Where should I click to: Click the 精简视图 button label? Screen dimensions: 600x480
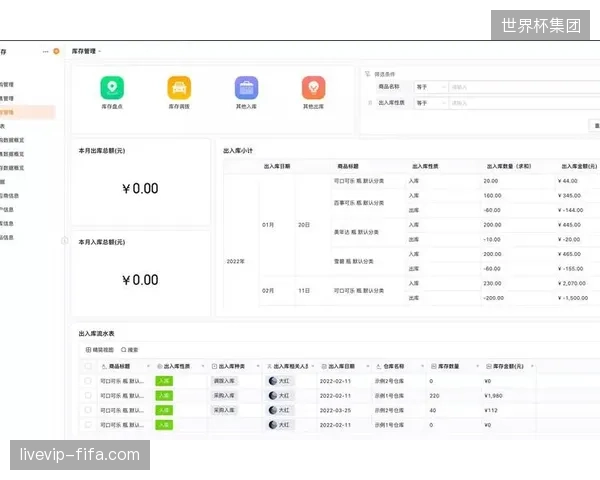point(103,350)
